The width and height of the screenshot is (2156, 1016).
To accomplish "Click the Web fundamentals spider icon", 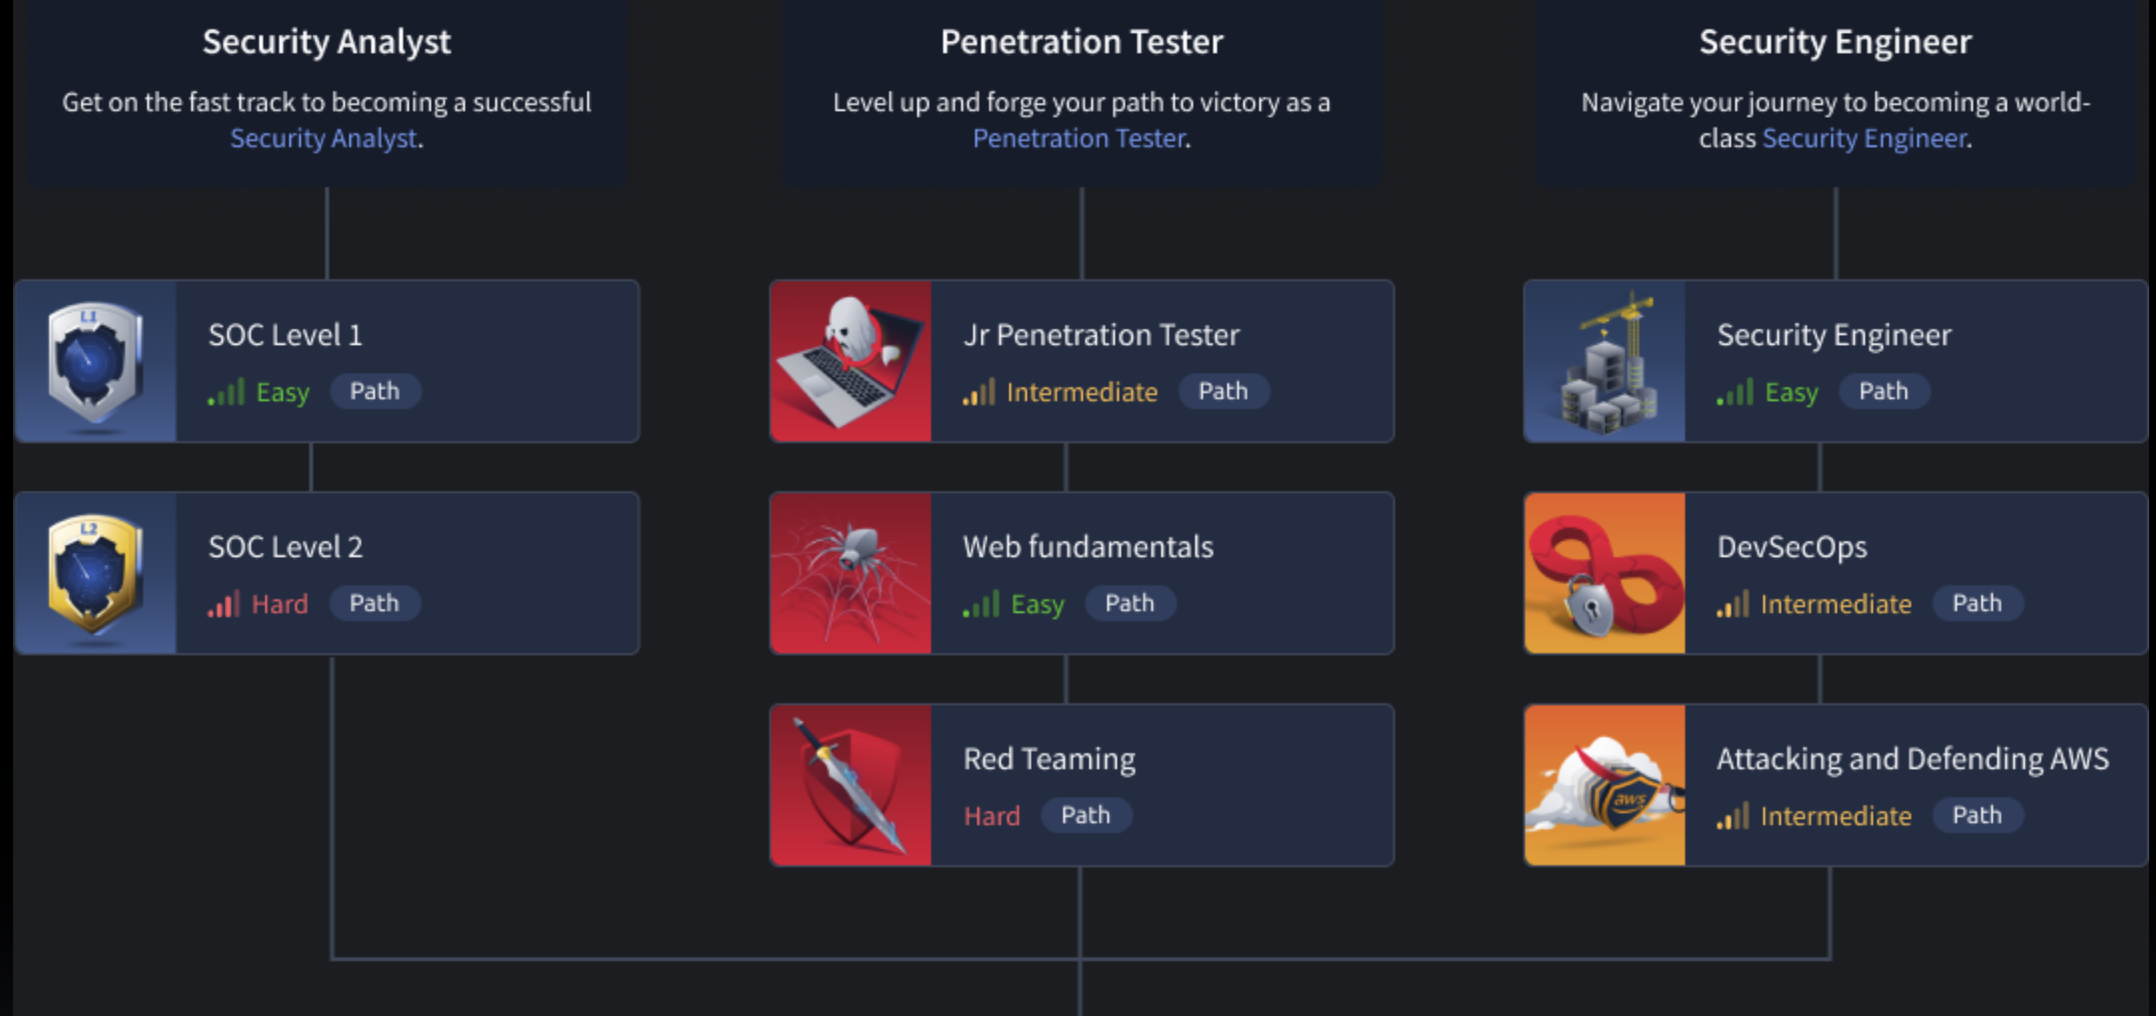I will (850, 574).
